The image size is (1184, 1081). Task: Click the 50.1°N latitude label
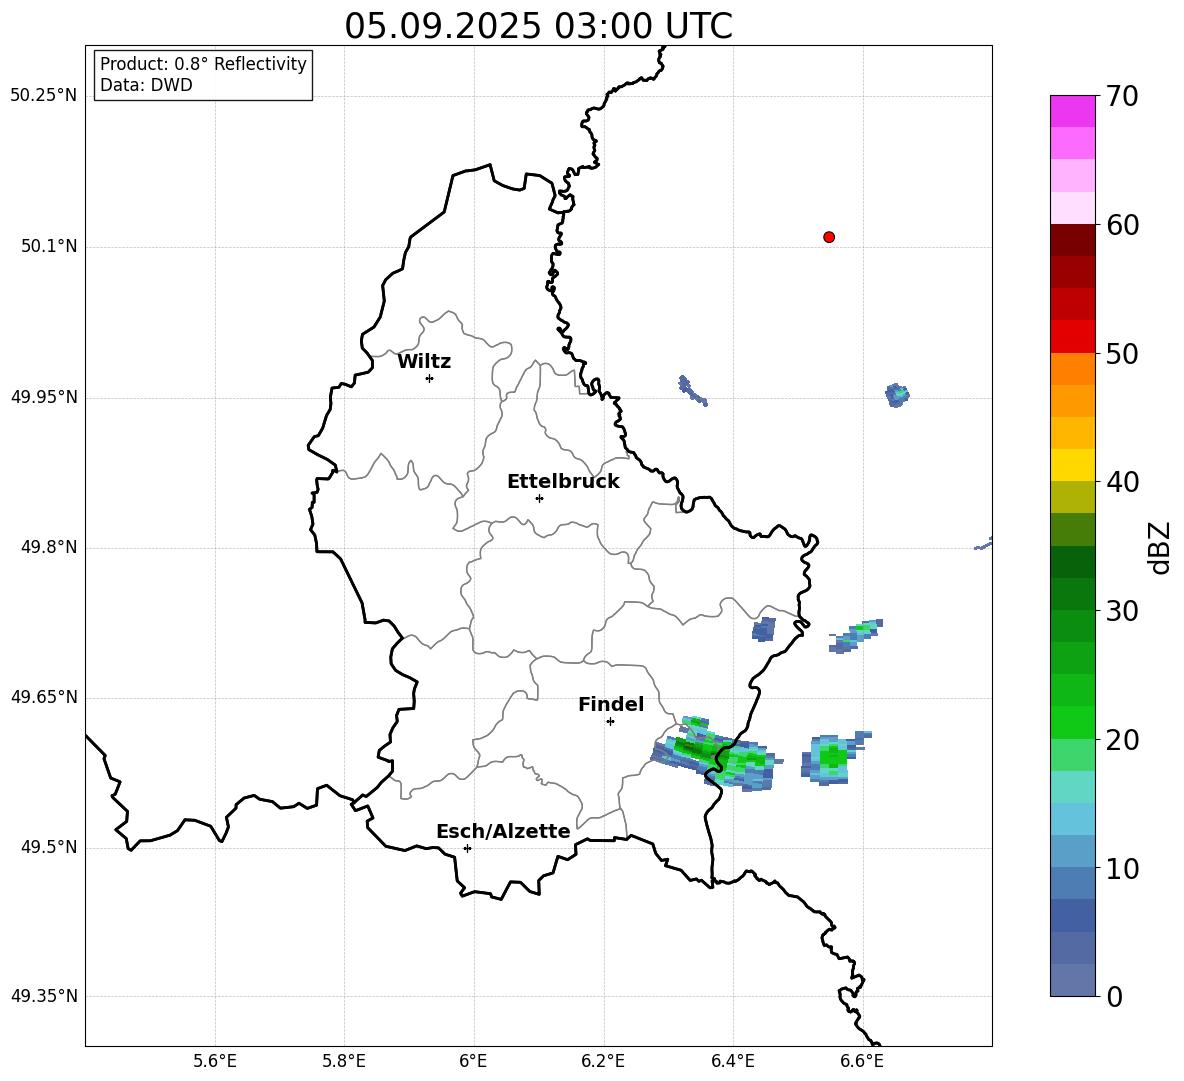pyautogui.click(x=49, y=246)
